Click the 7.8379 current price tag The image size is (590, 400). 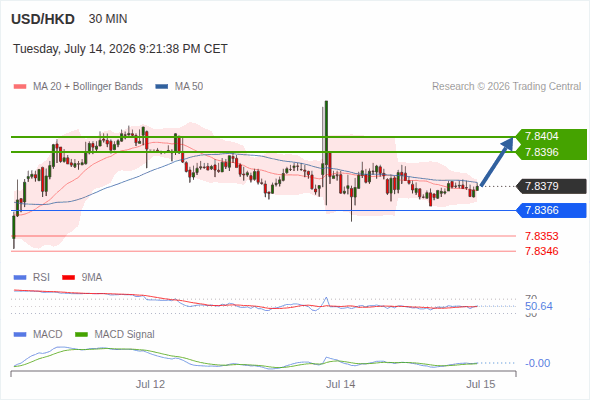point(551,186)
